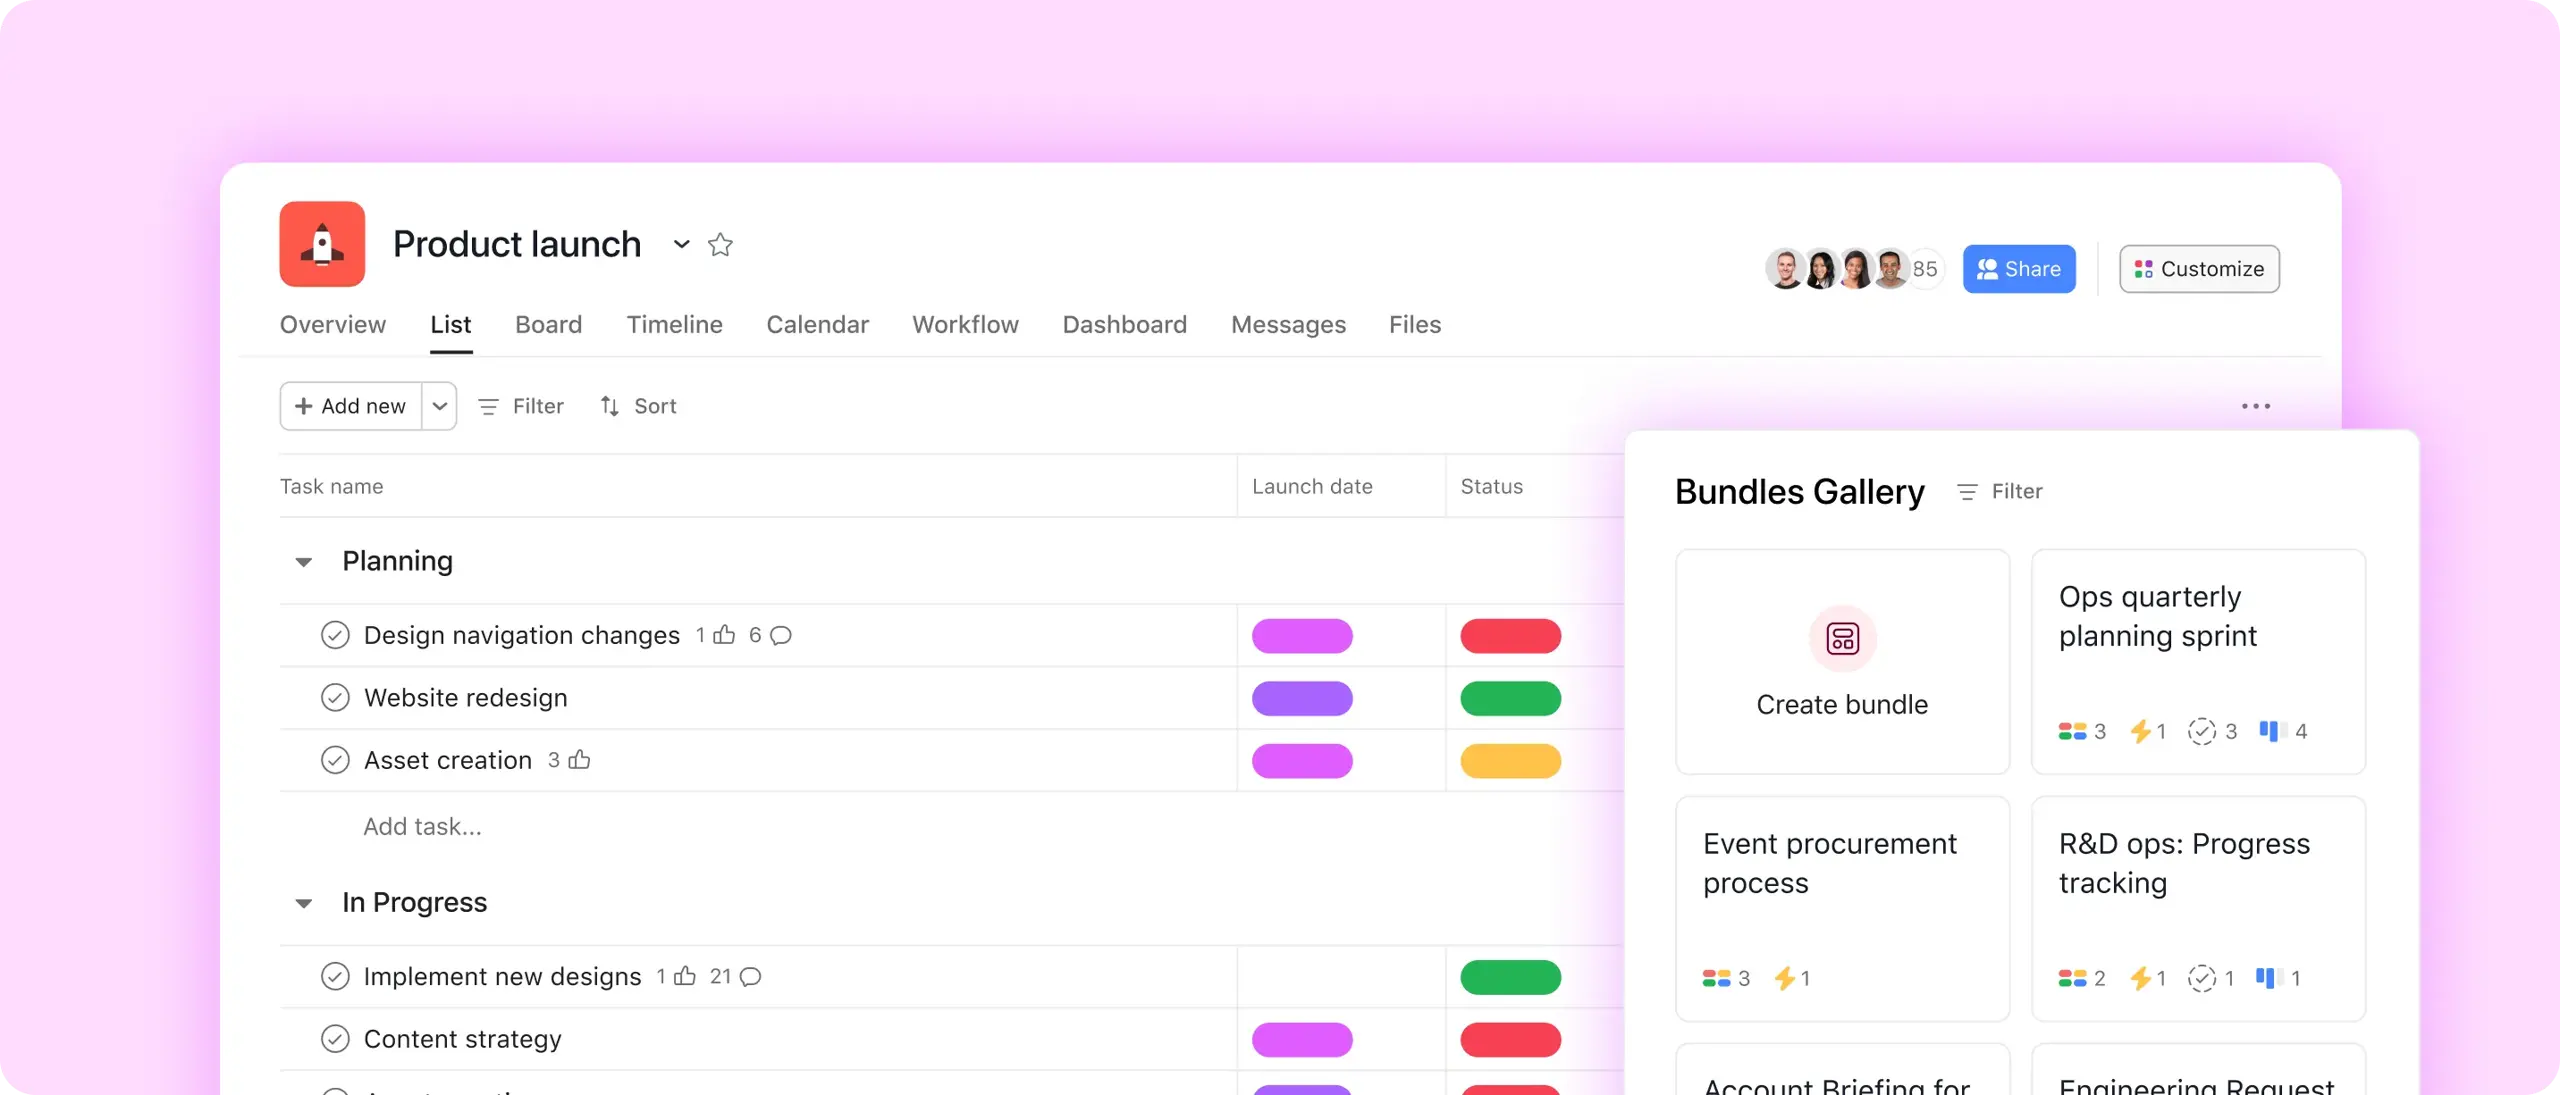Open the Sort option
The width and height of the screenshot is (2560, 1095).
(x=638, y=406)
